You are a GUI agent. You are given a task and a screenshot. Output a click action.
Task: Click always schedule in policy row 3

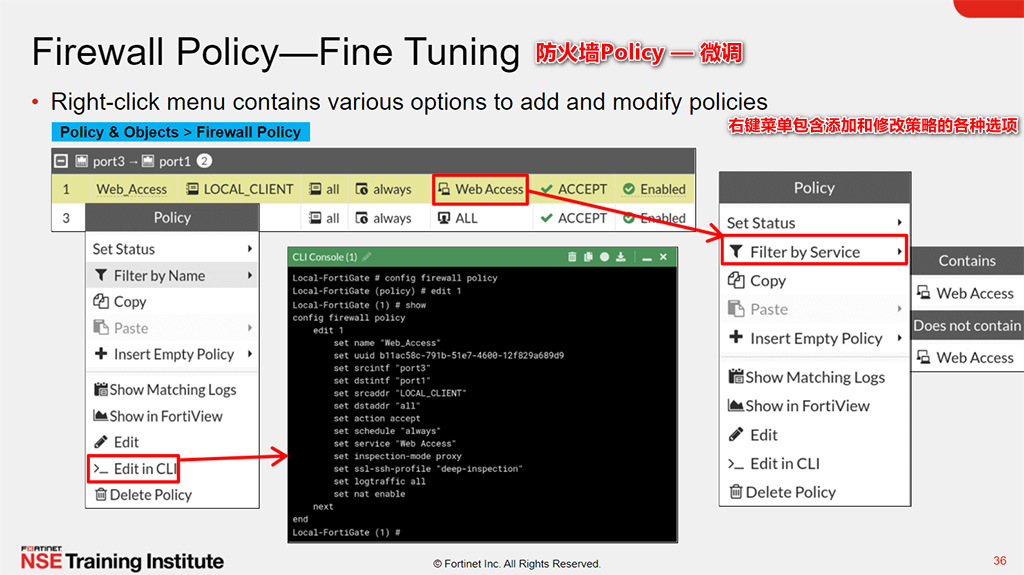[383, 218]
